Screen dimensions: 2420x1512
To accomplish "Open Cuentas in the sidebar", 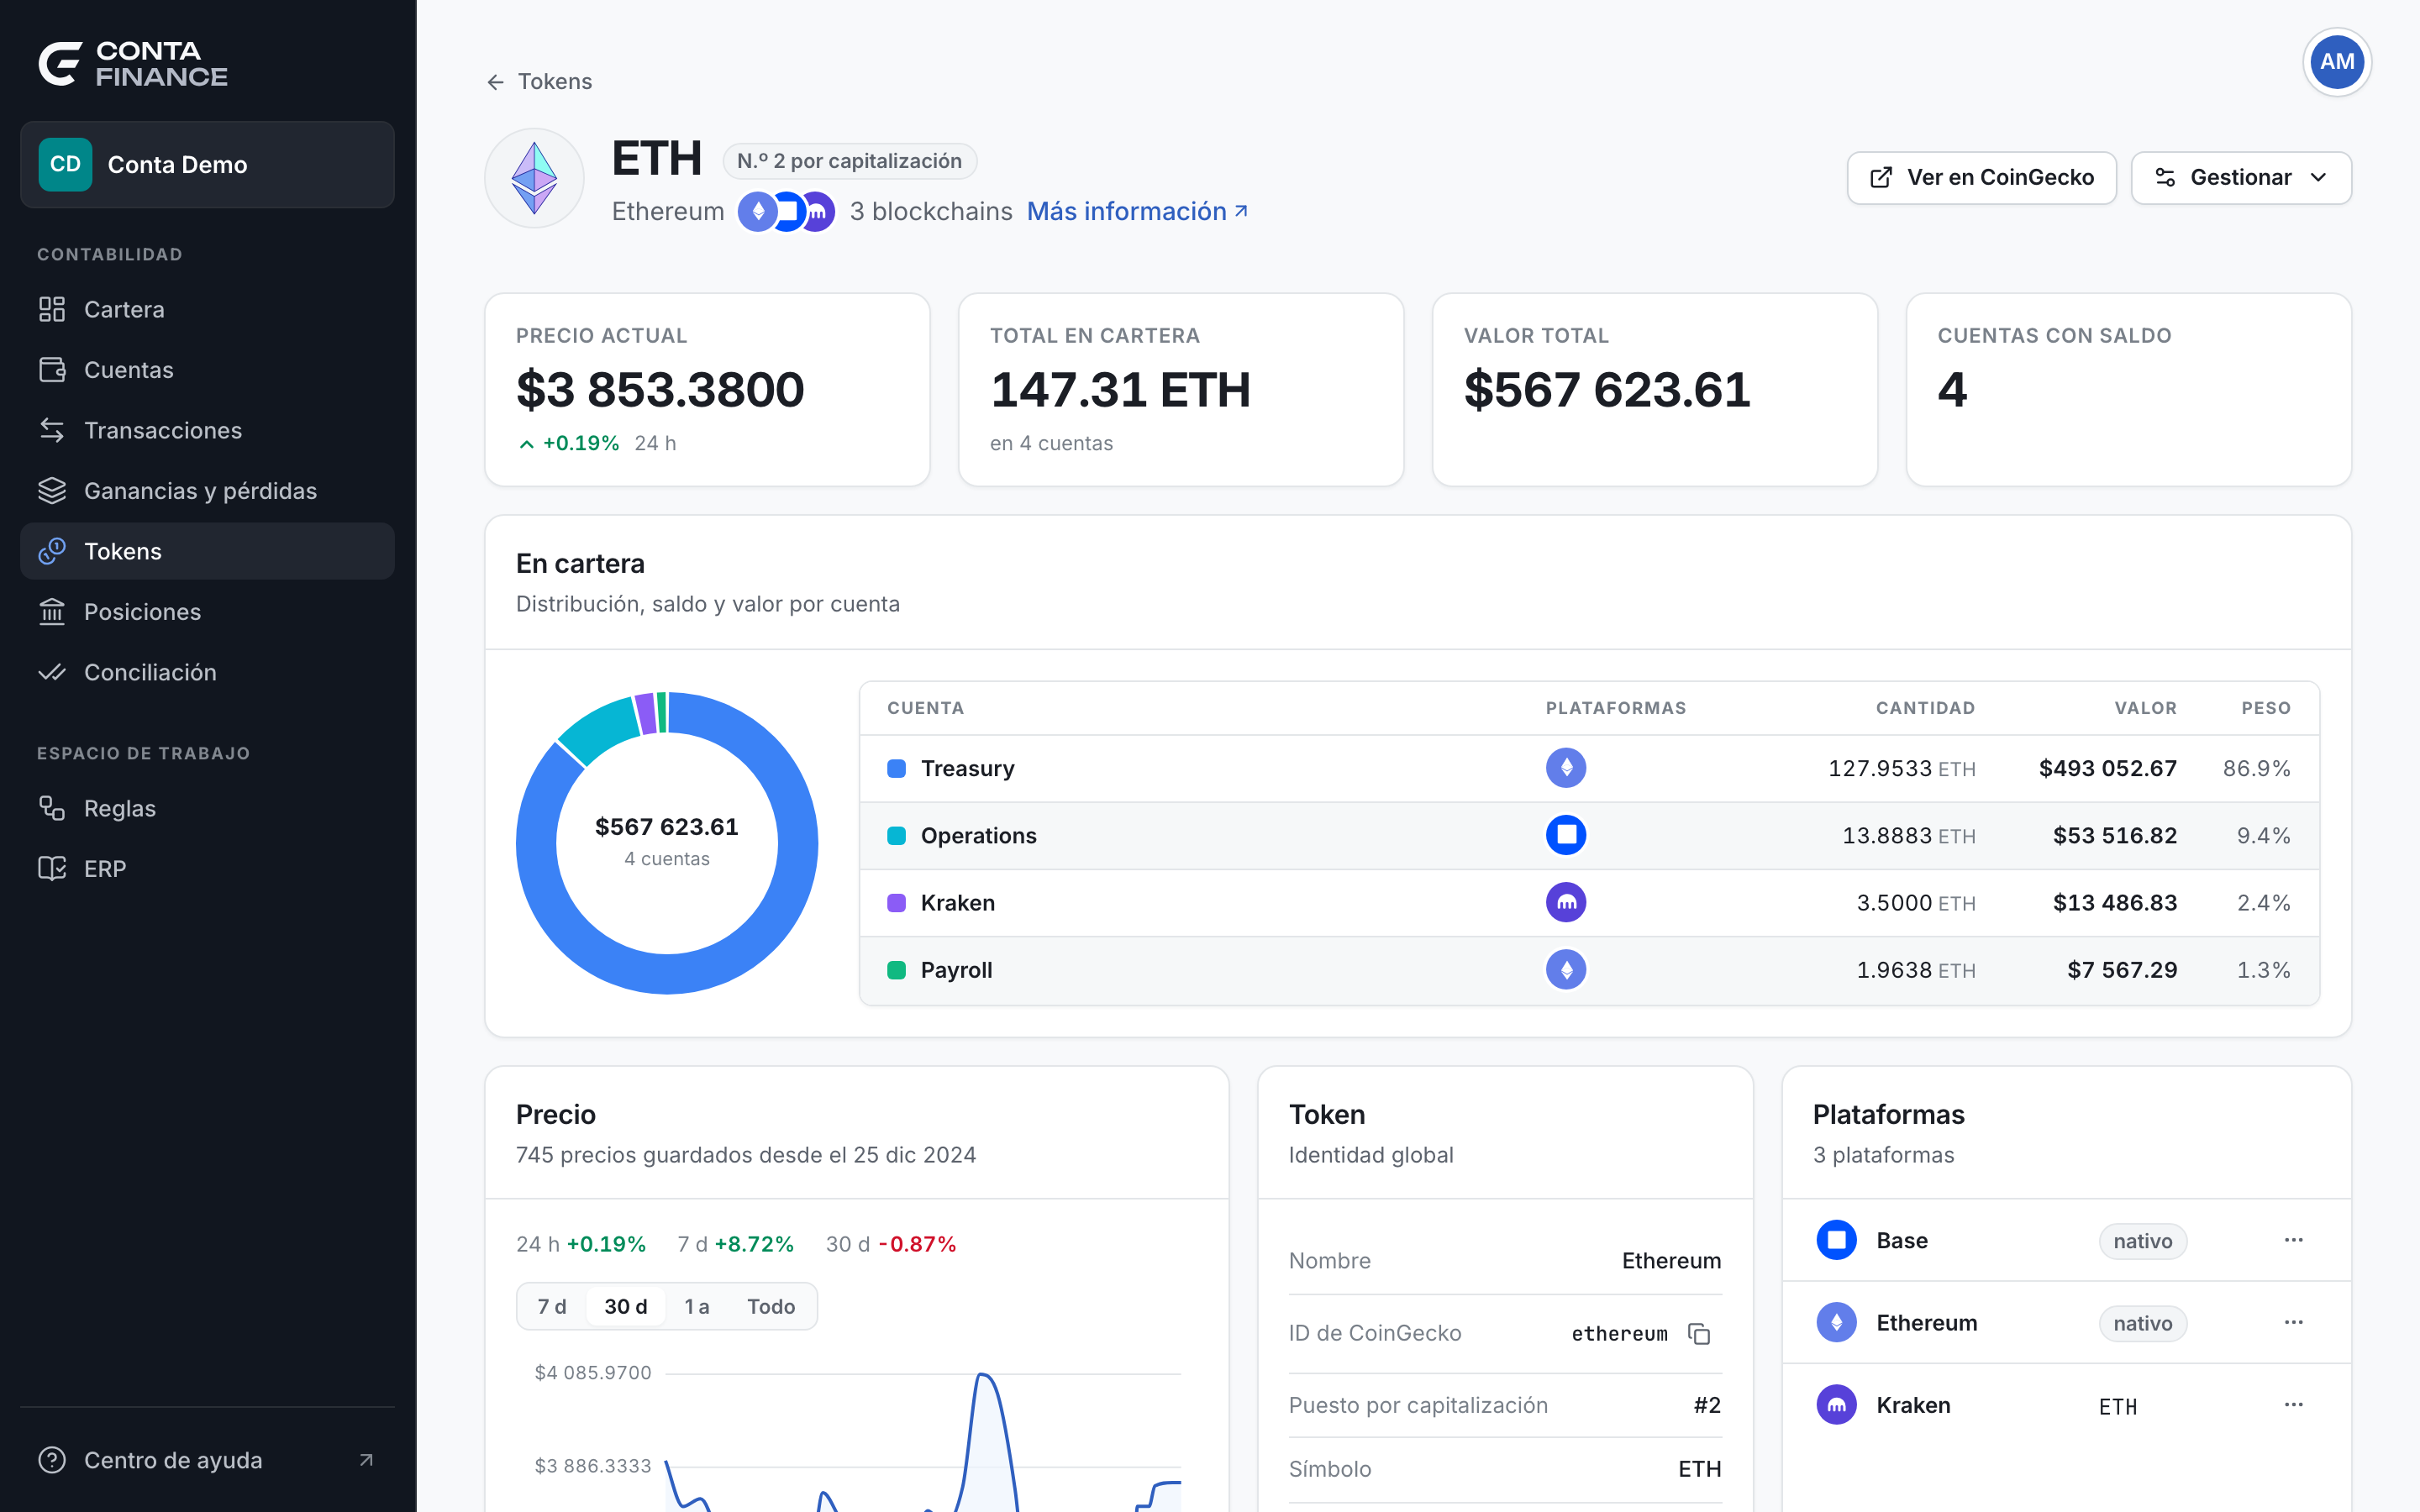I will (207, 370).
